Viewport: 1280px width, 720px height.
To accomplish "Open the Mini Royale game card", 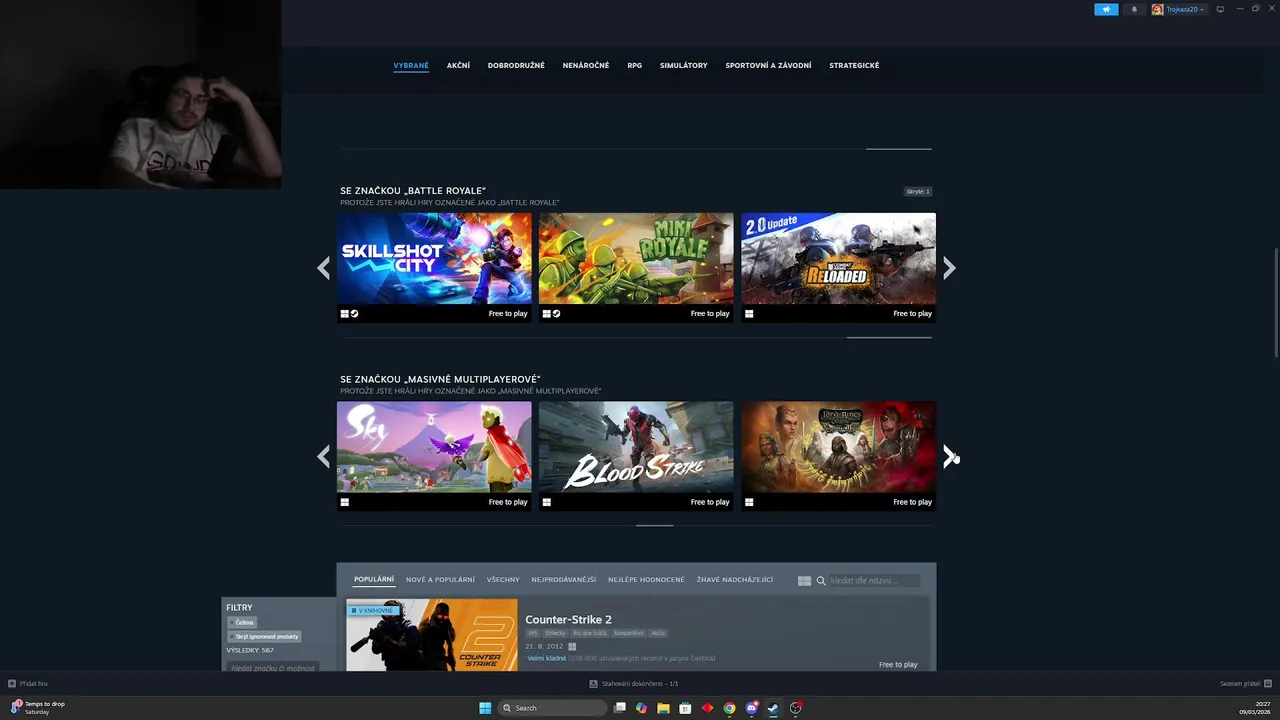I will point(636,267).
